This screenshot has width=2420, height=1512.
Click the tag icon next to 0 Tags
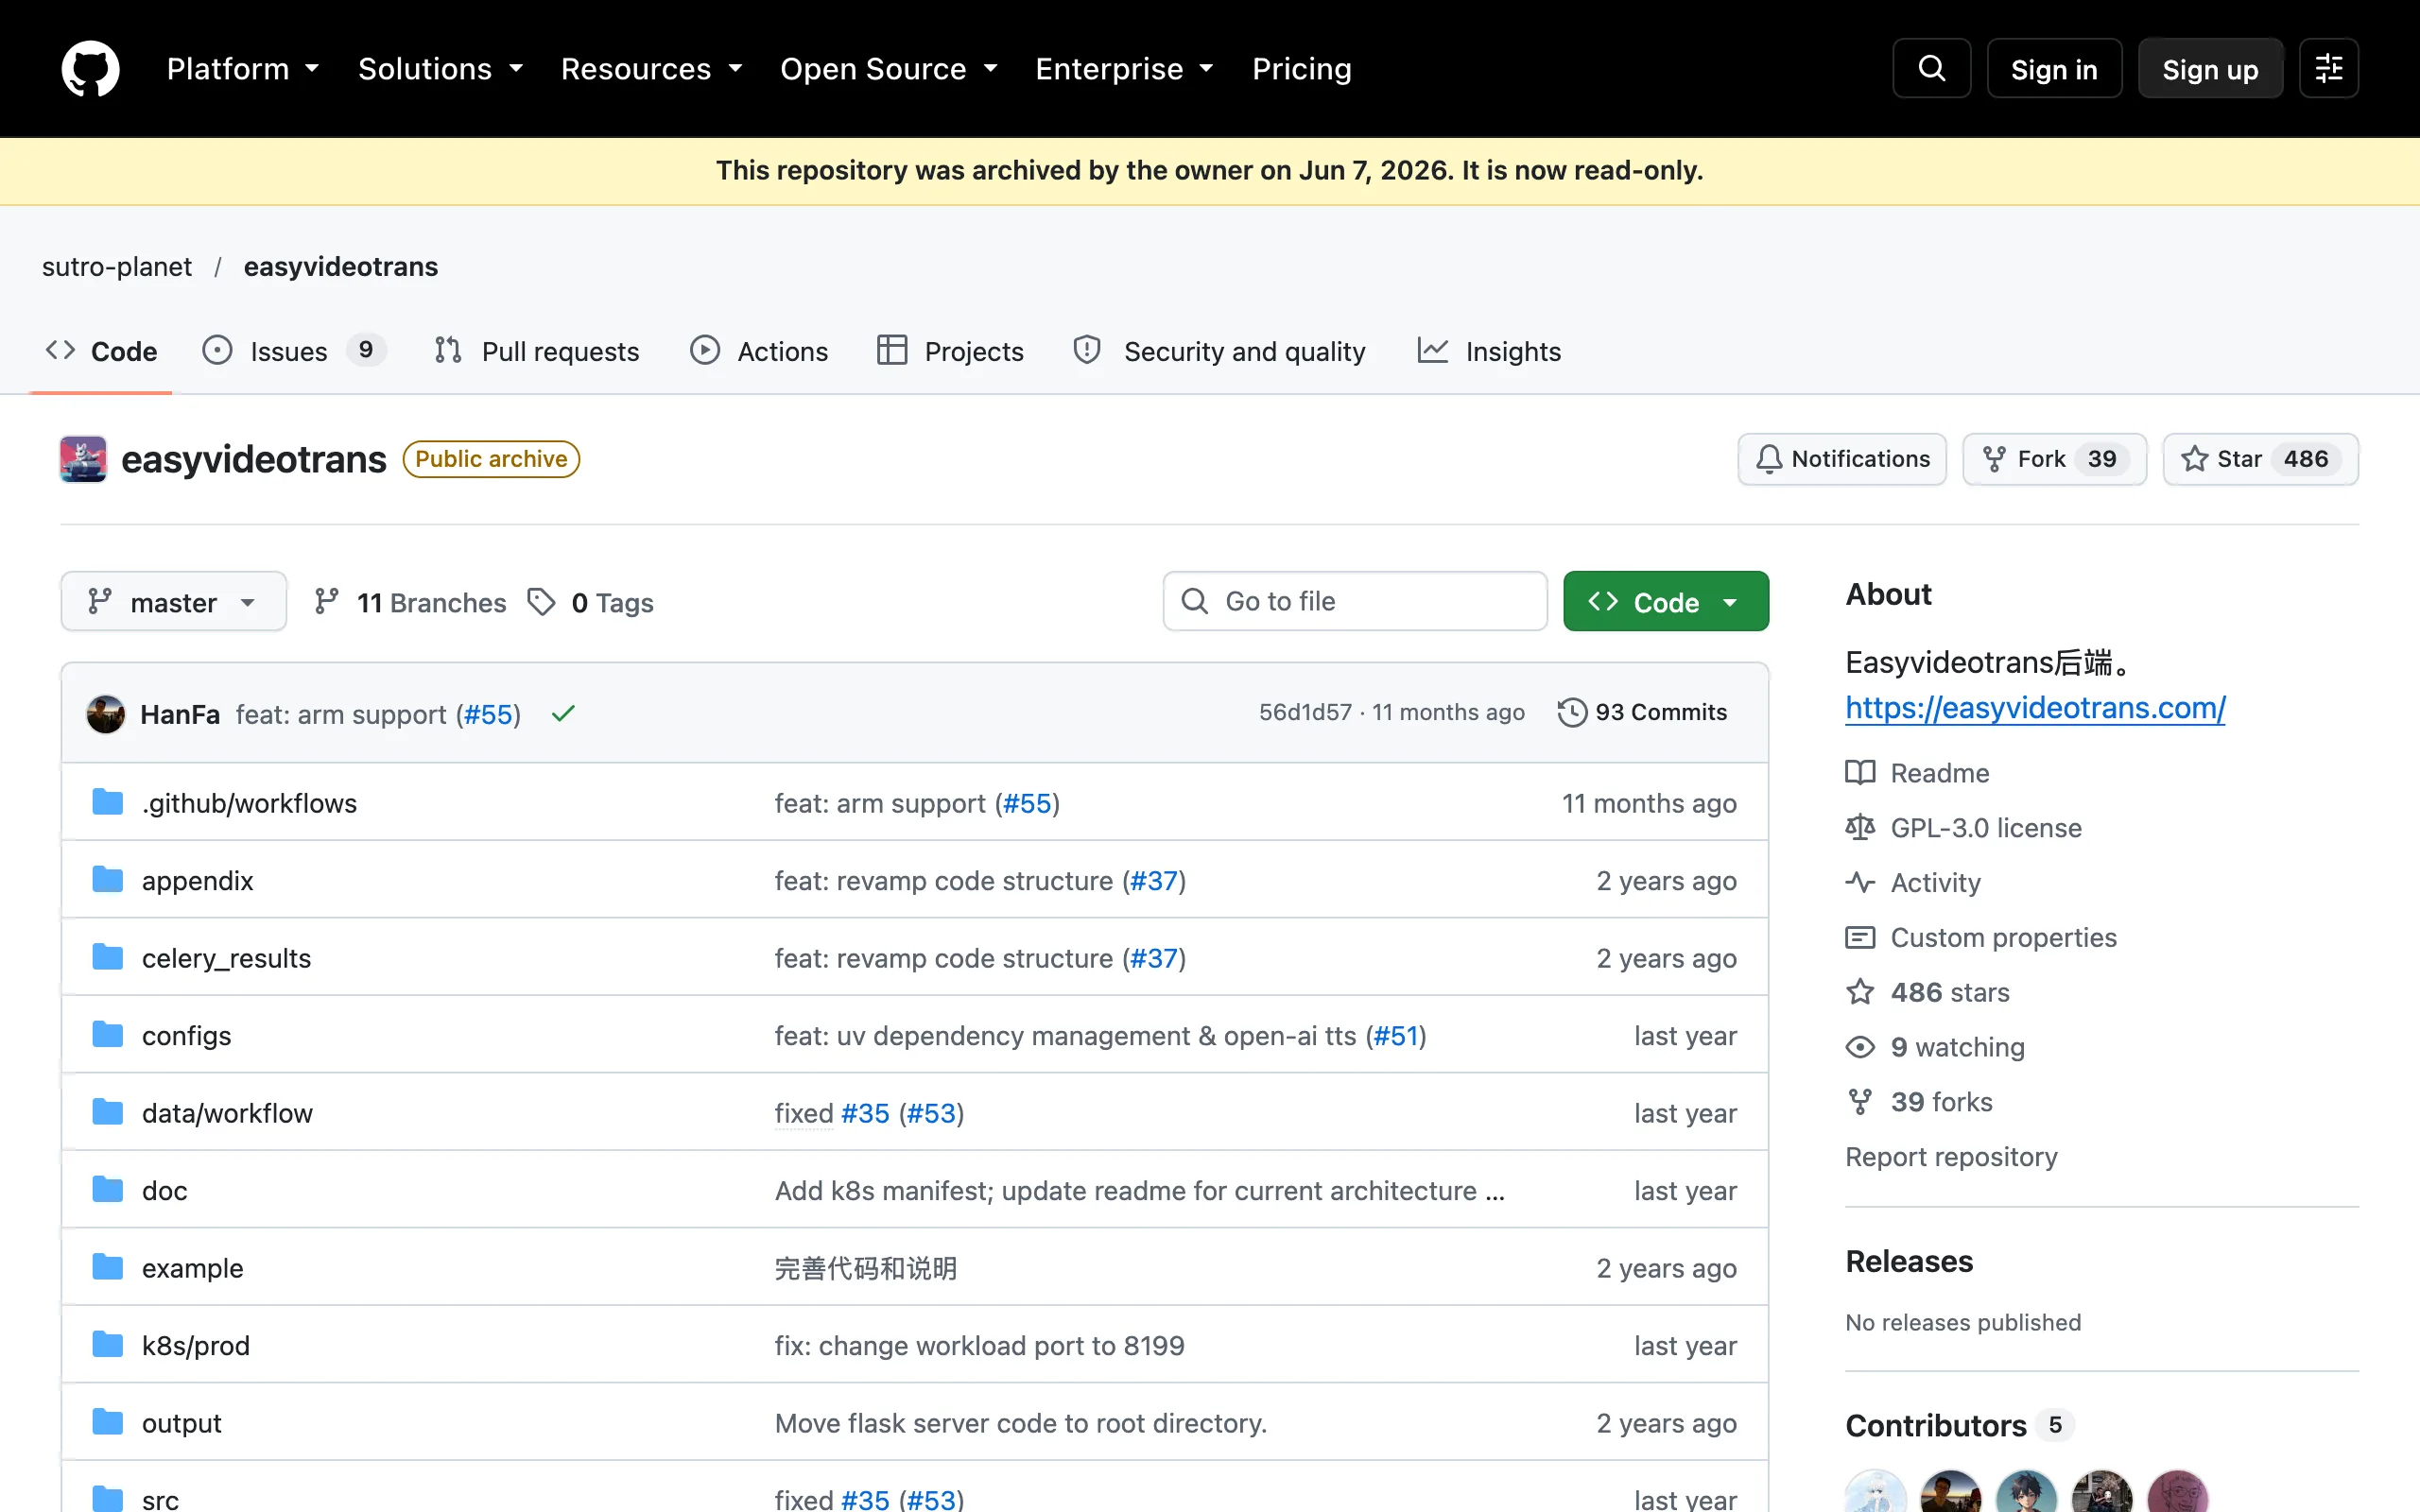pyautogui.click(x=541, y=602)
